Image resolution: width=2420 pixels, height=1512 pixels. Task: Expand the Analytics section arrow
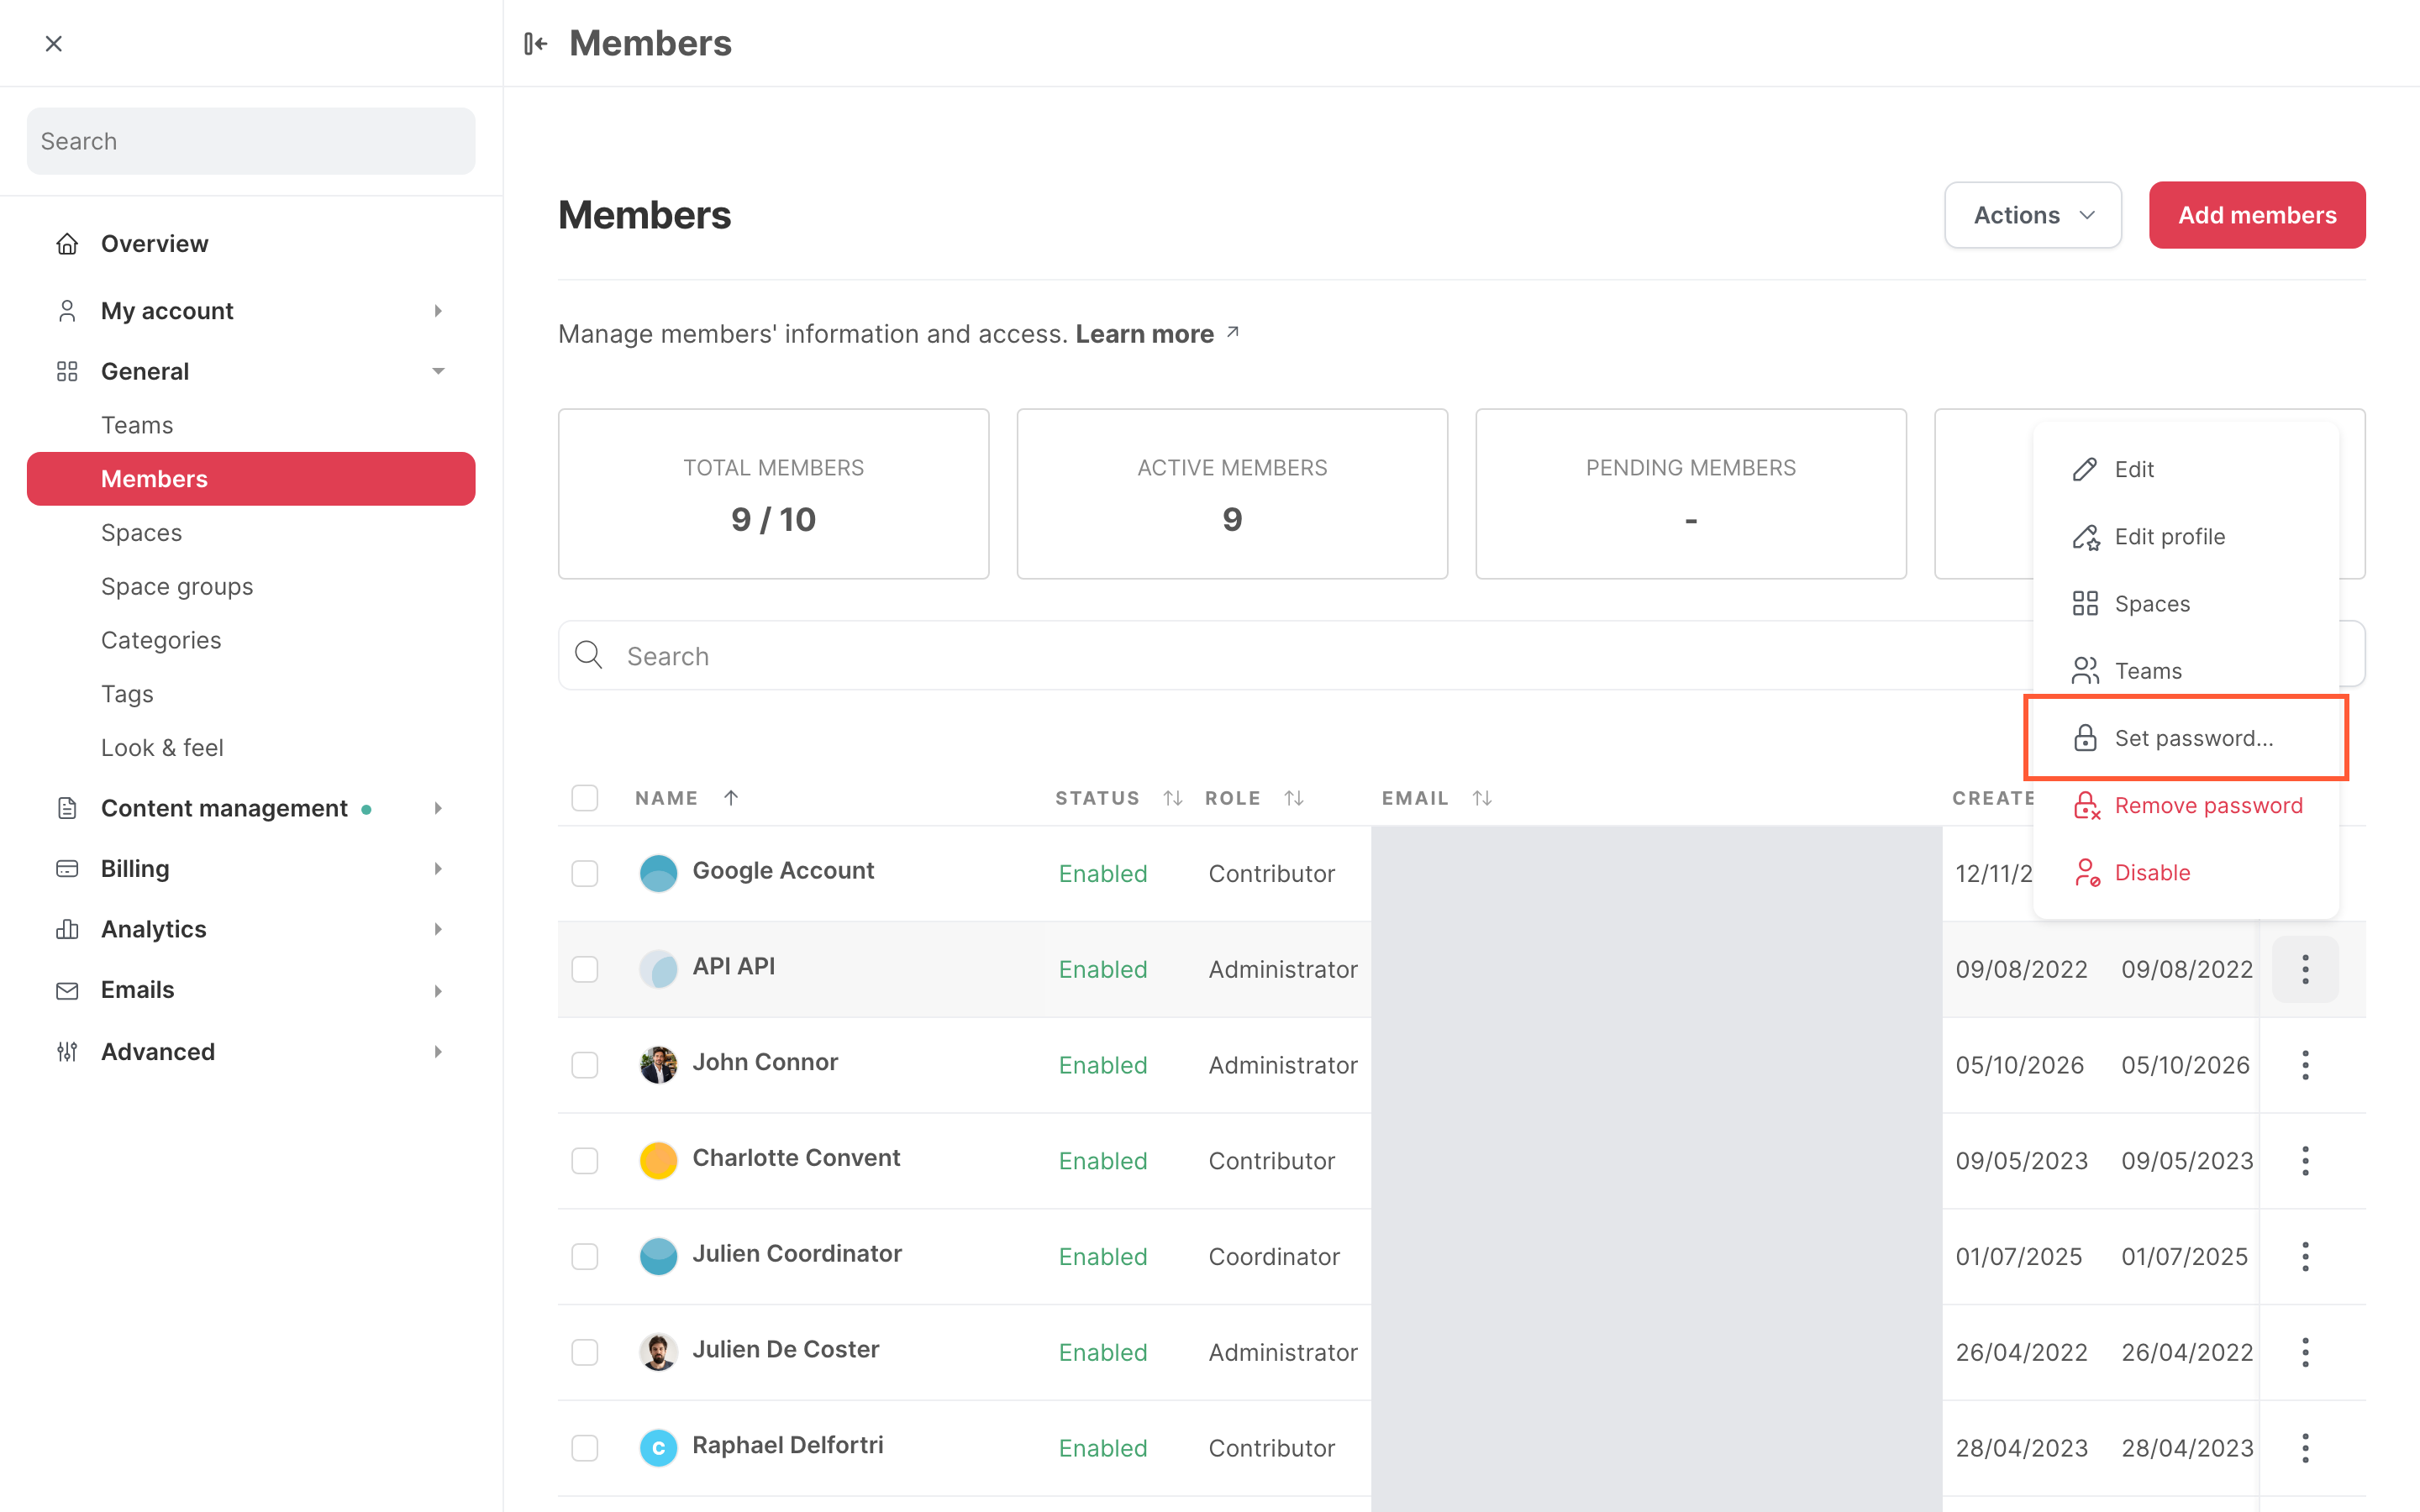point(438,929)
